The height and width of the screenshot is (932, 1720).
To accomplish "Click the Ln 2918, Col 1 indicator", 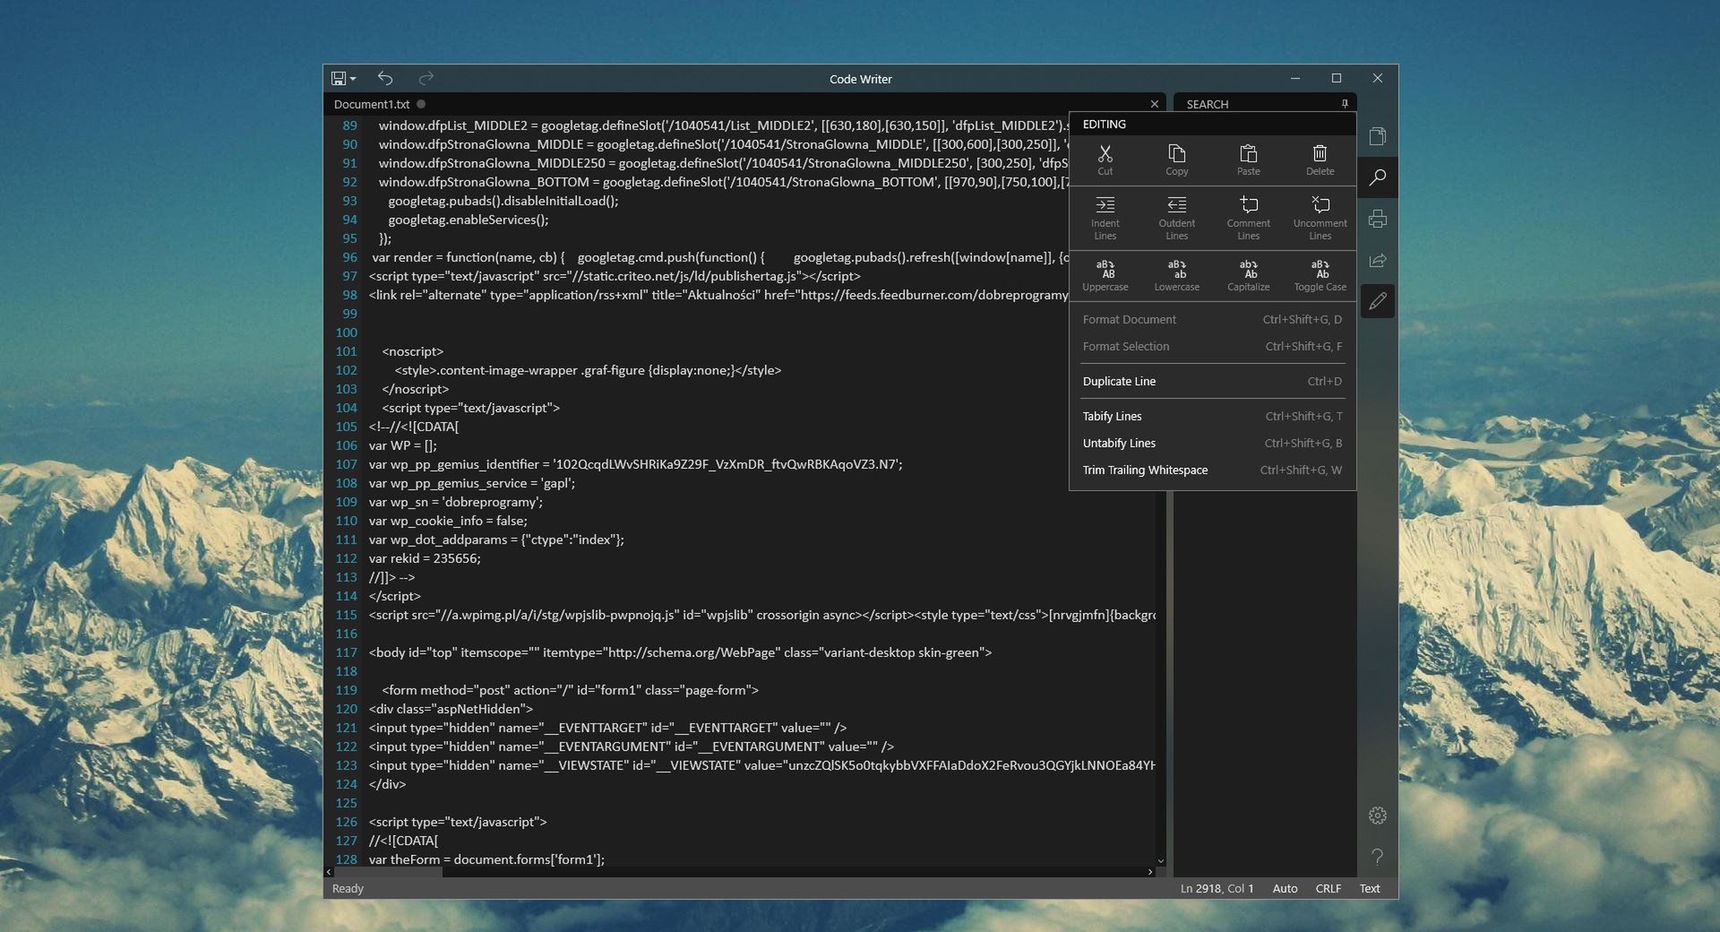I will (x=1216, y=889).
